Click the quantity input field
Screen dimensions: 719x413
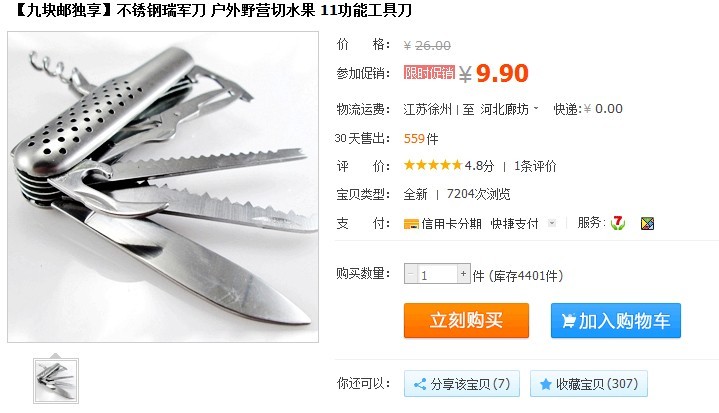(x=437, y=274)
